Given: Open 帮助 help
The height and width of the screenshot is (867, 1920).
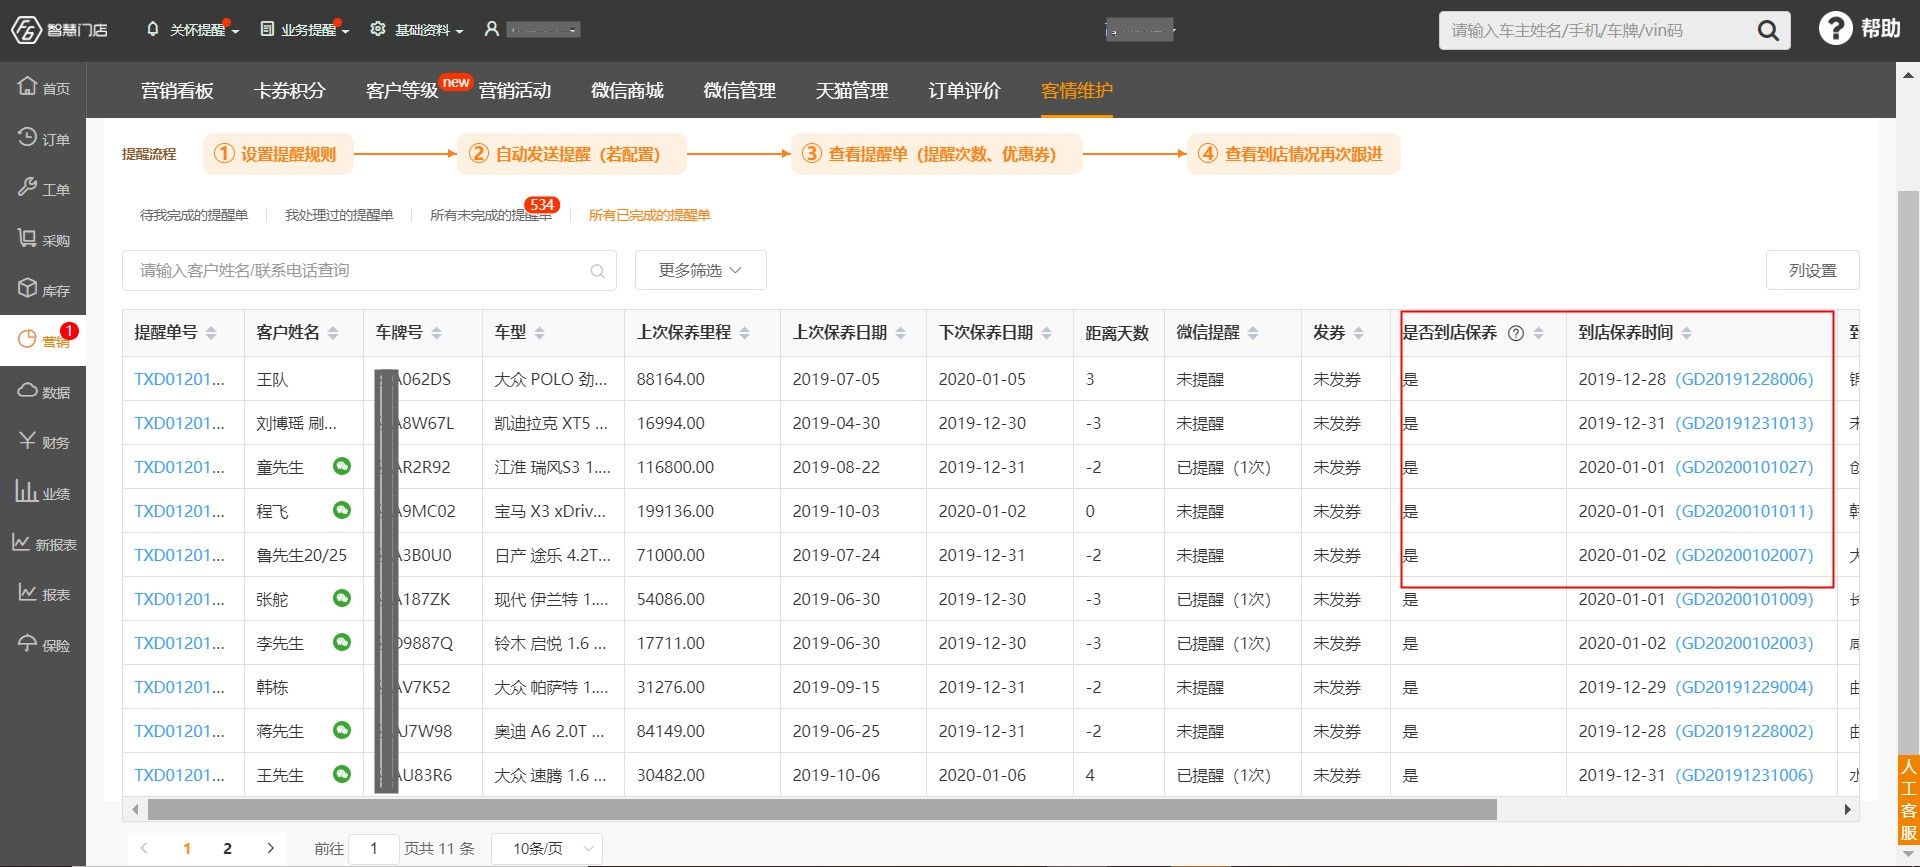Looking at the screenshot, I should (x=1859, y=29).
